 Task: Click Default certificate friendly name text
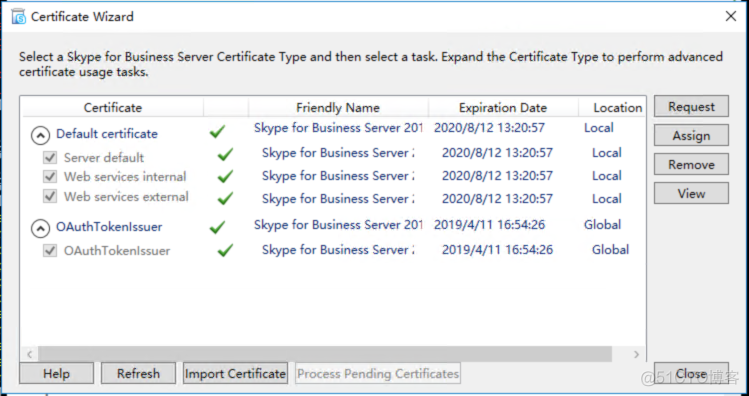coord(338,128)
